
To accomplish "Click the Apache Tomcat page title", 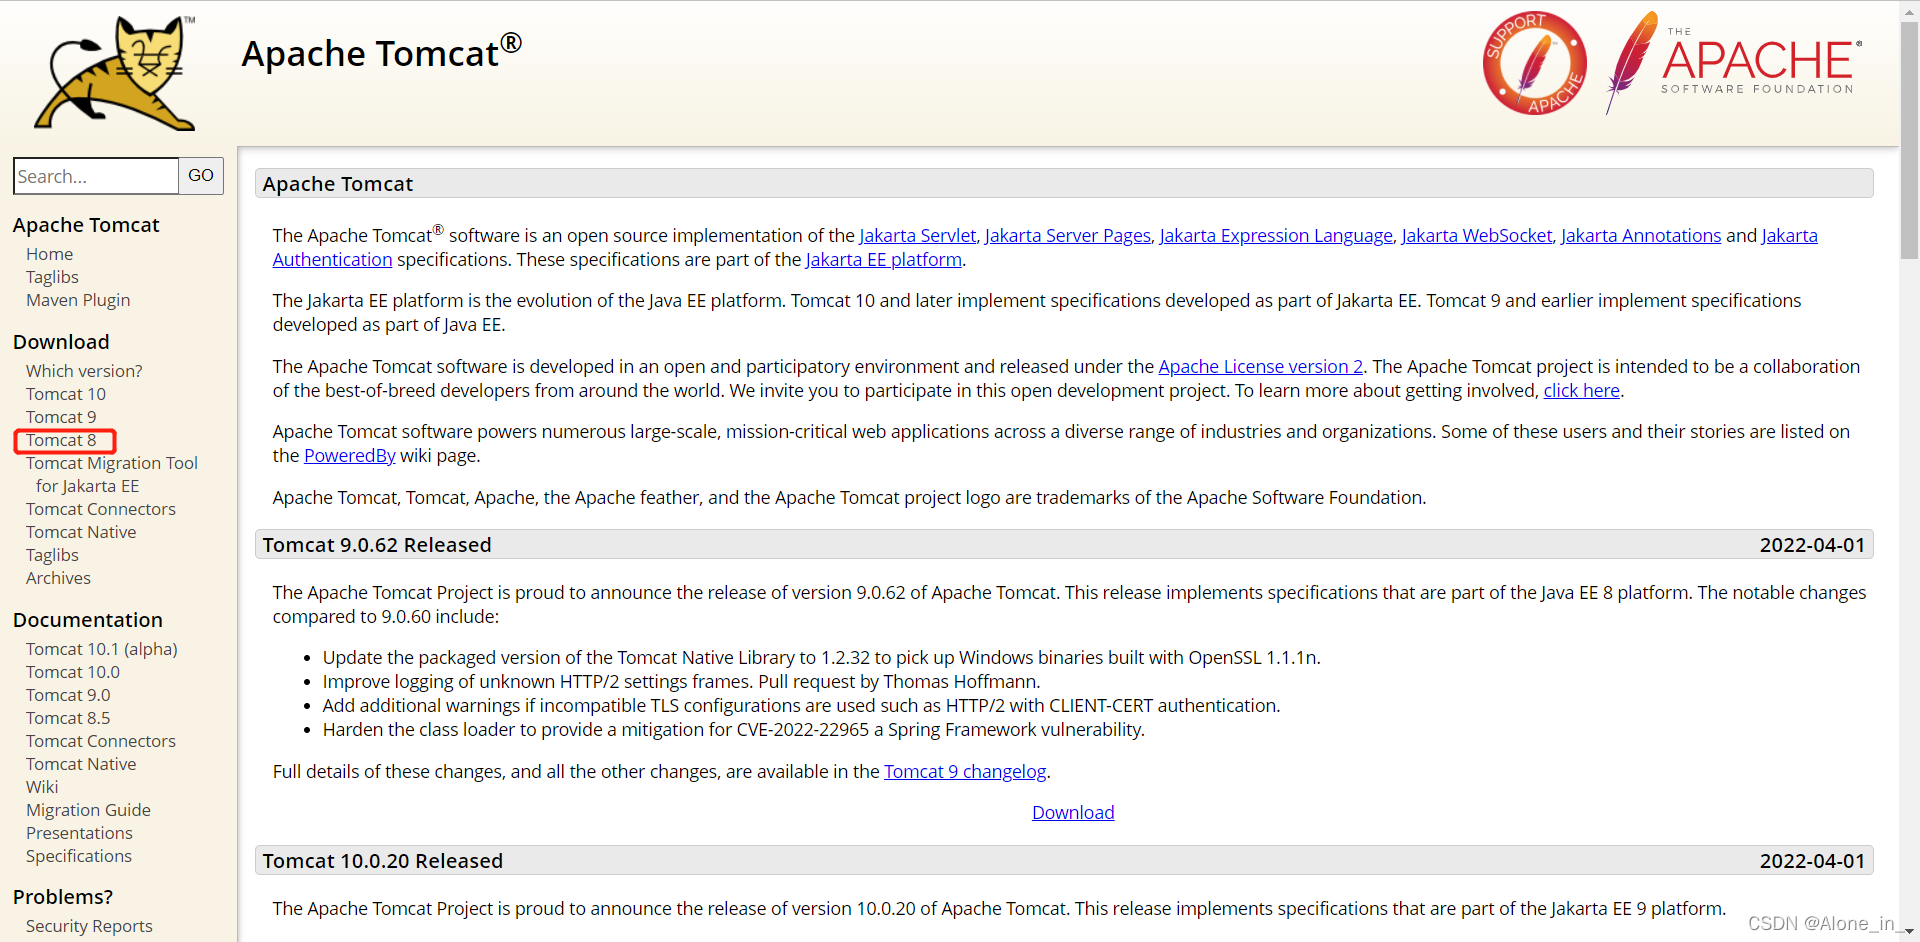I will [382, 52].
